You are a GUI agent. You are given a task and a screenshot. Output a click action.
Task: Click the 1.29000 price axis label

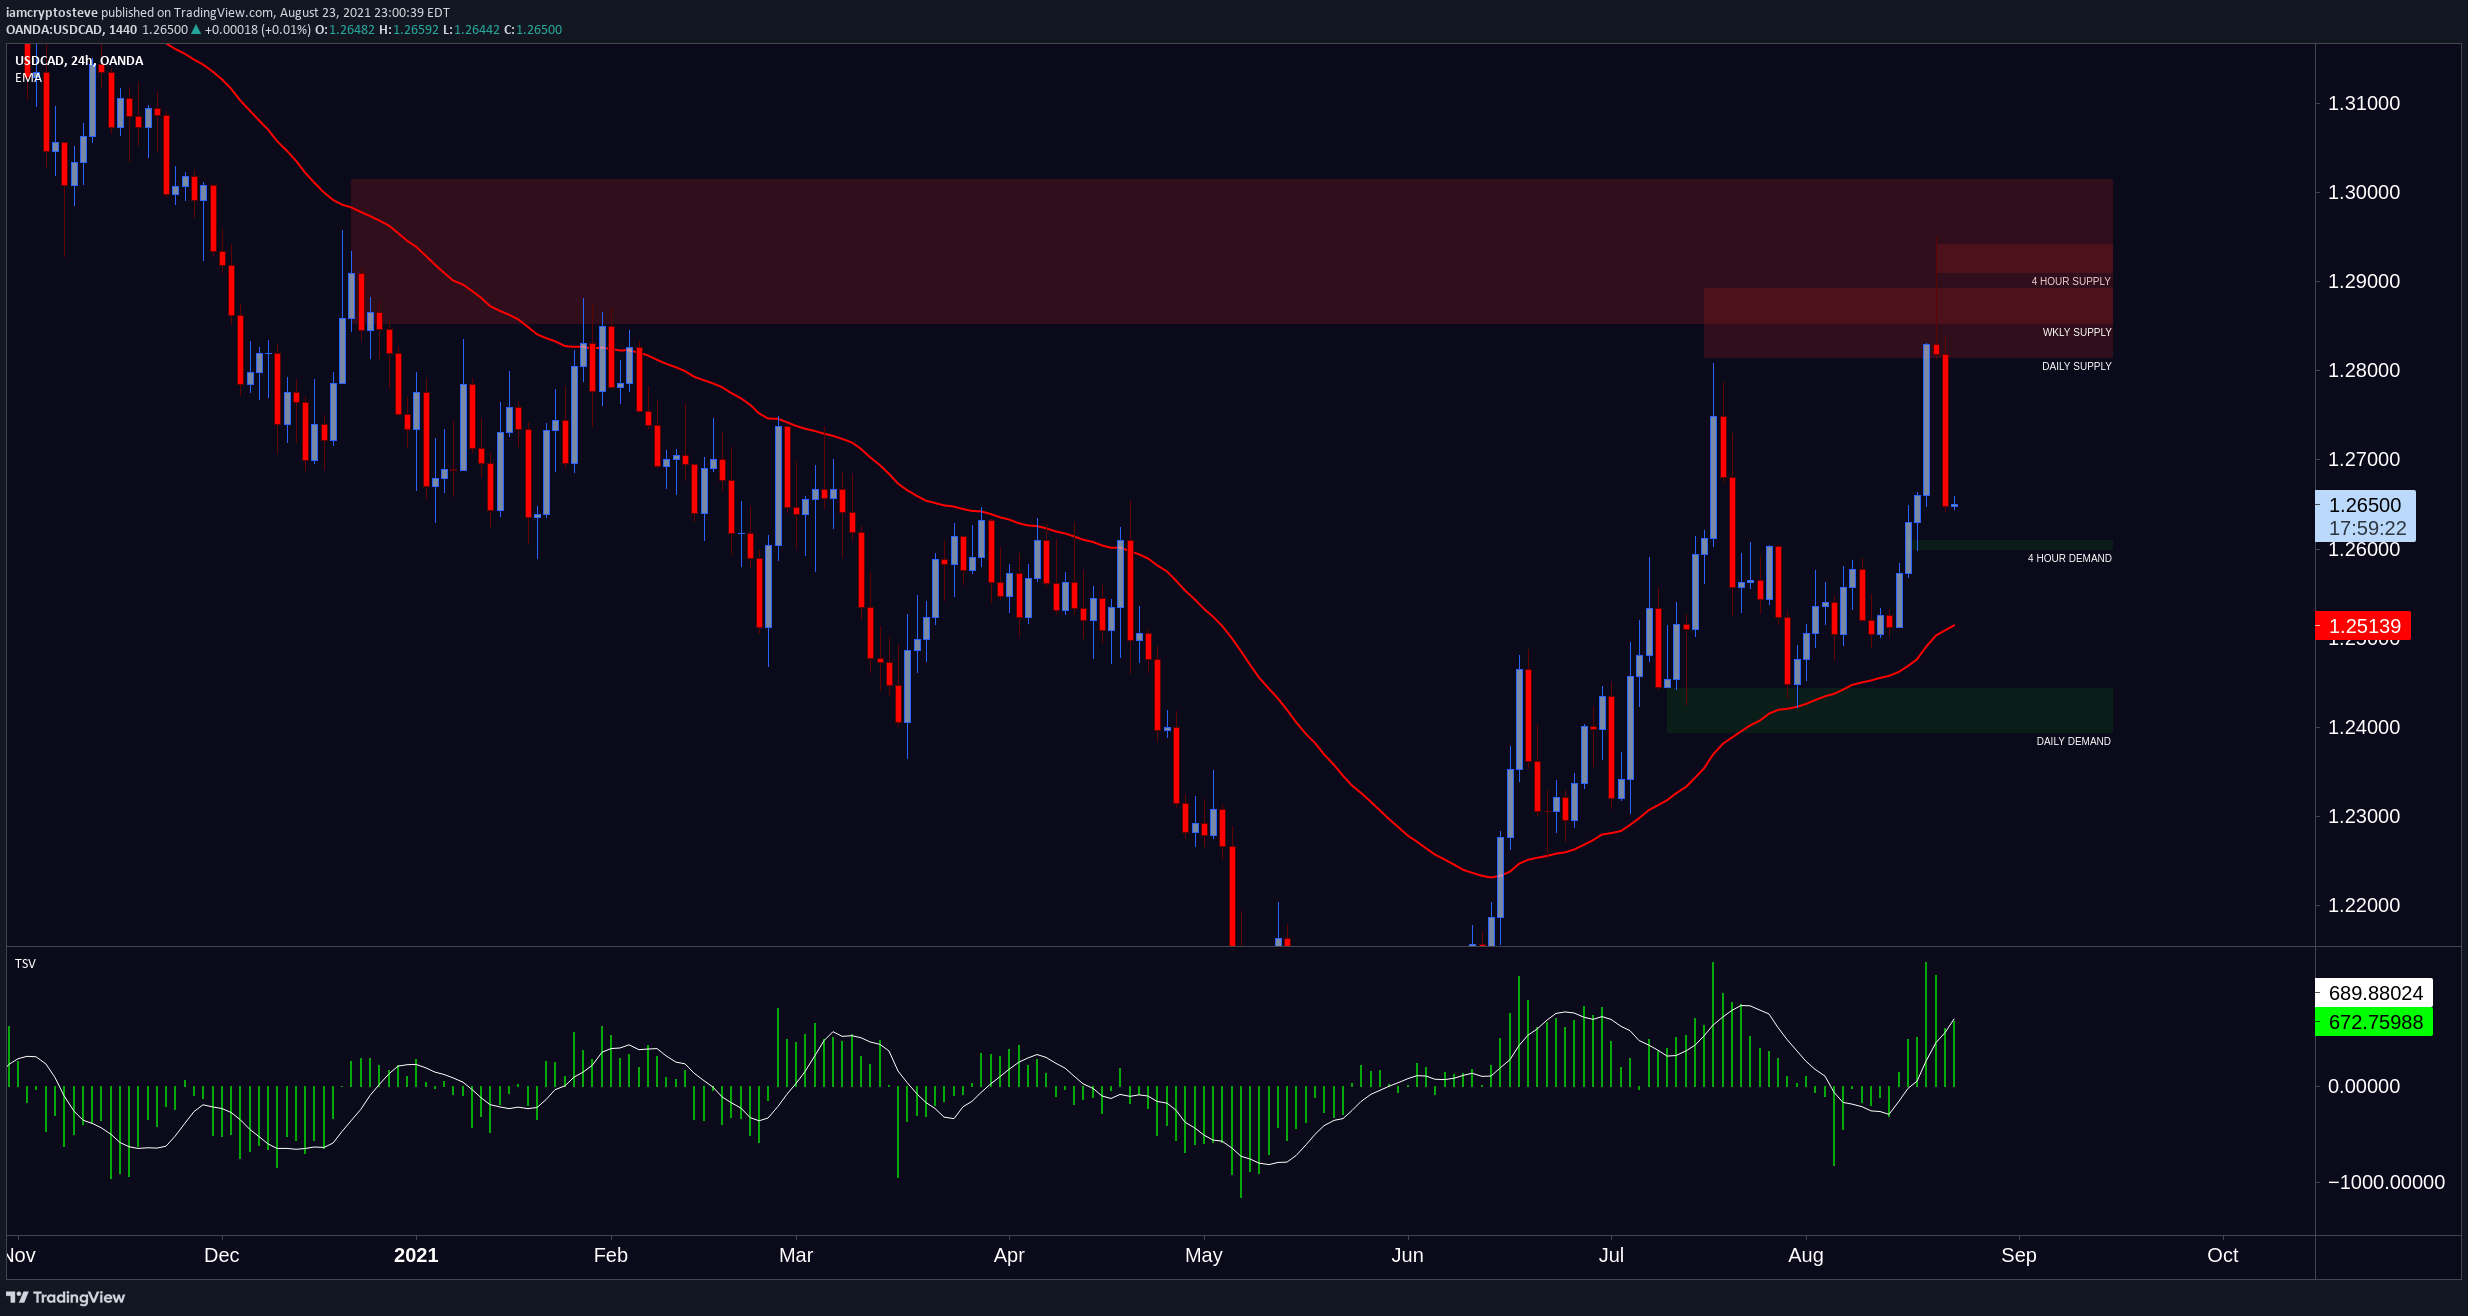point(2364,281)
